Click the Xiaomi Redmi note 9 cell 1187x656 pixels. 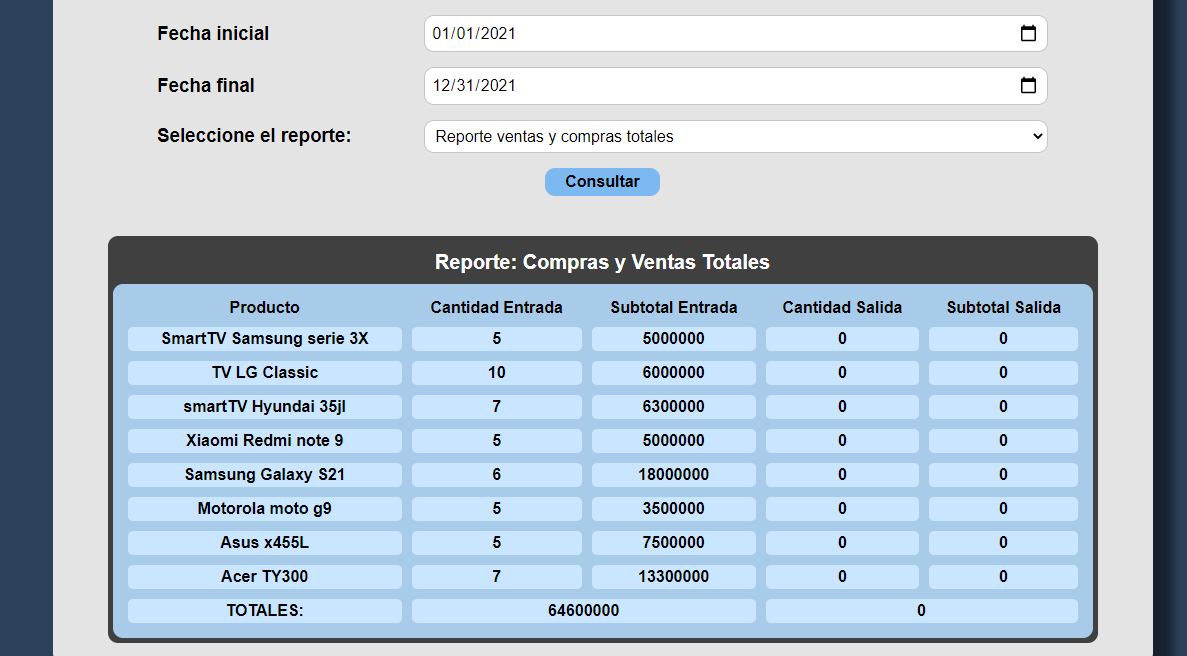point(264,441)
